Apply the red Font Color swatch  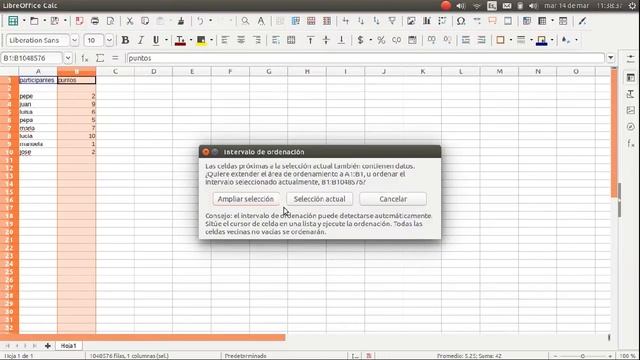pyautogui.click(x=180, y=40)
